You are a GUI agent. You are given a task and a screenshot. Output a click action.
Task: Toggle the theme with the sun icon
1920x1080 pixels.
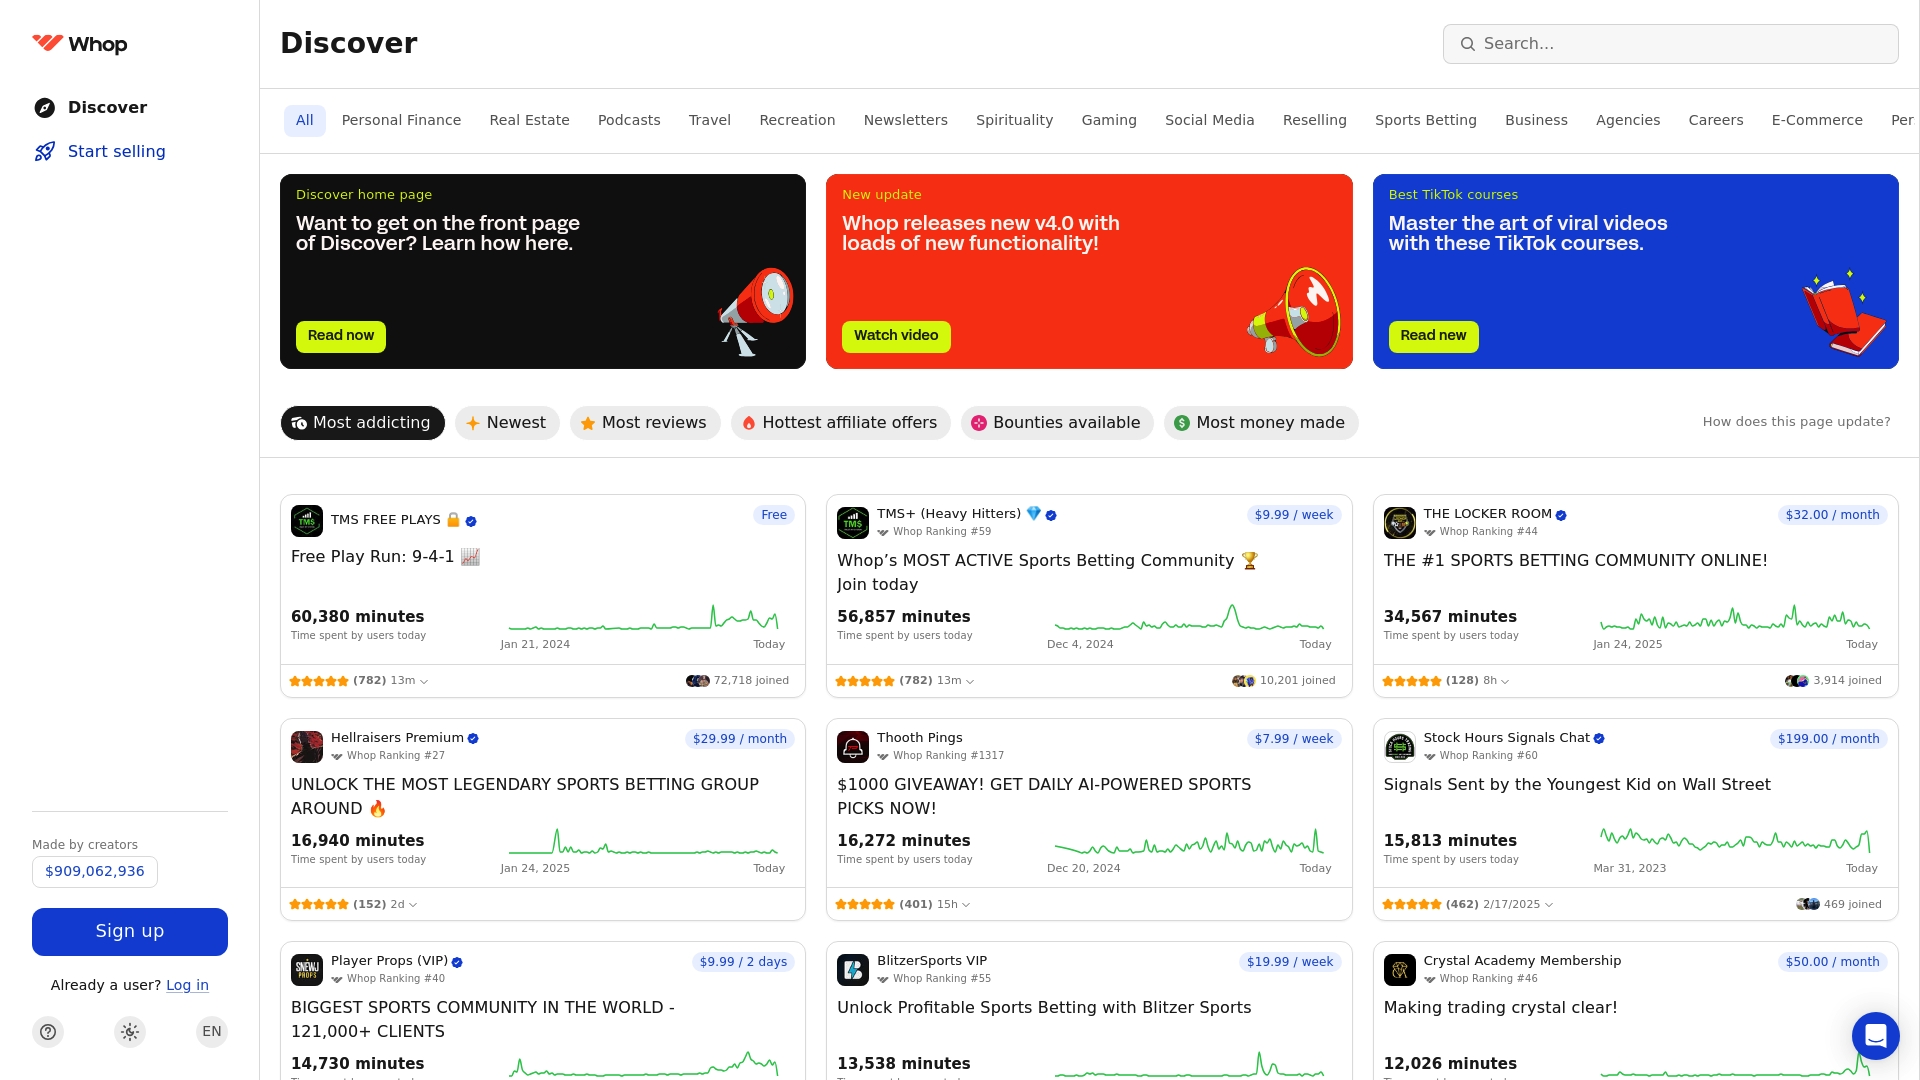129,1031
